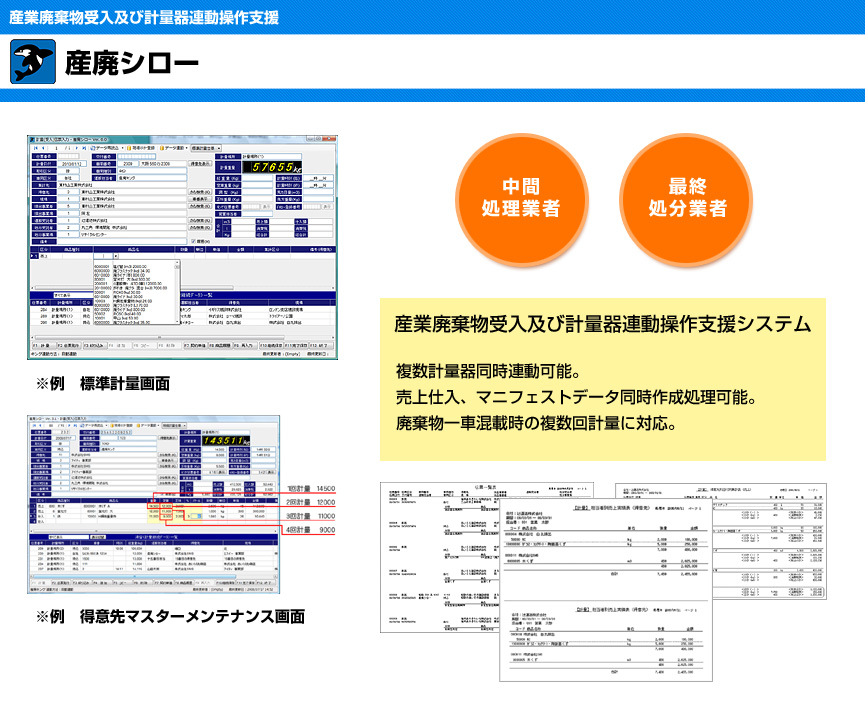Open the toolbar dropdown in upper screenshot
Viewport: 865px width, 713px height.
(206, 148)
